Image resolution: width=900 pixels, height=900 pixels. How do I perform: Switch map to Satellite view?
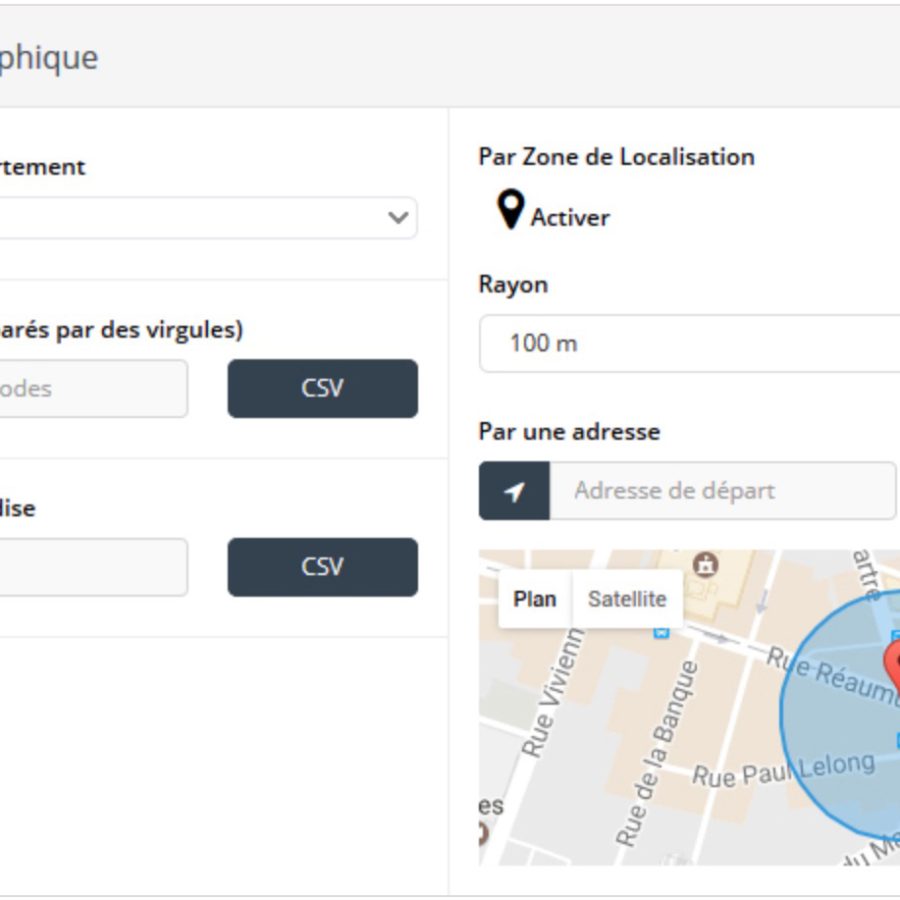(x=627, y=599)
